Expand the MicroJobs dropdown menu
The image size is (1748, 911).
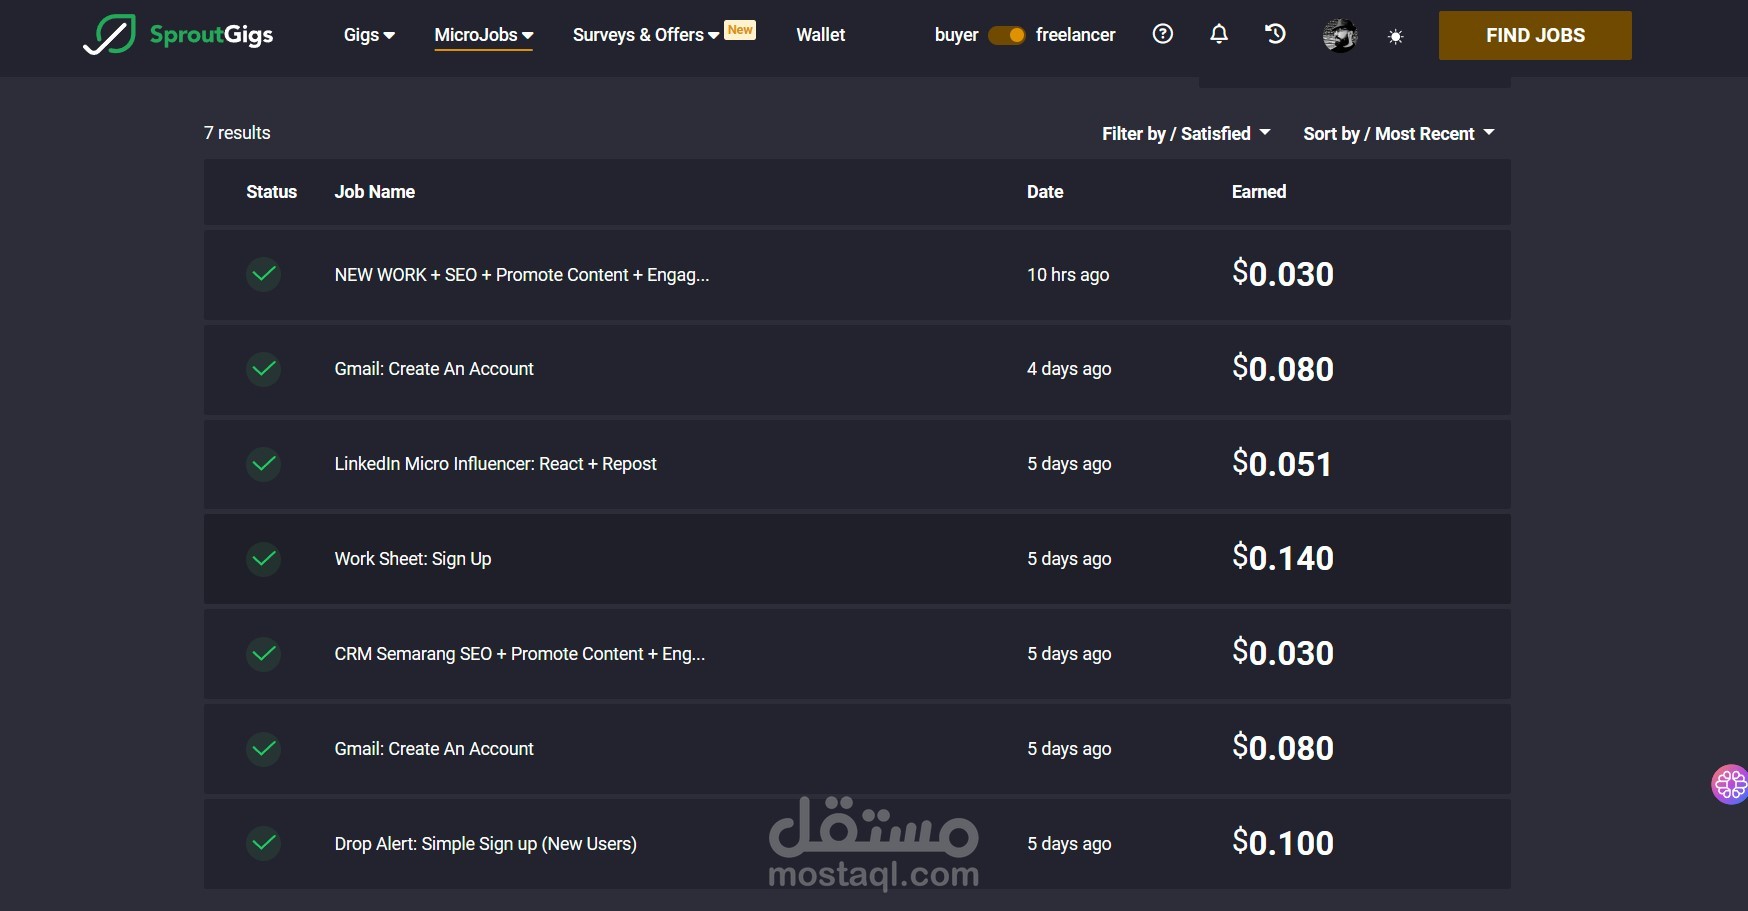(484, 35)
